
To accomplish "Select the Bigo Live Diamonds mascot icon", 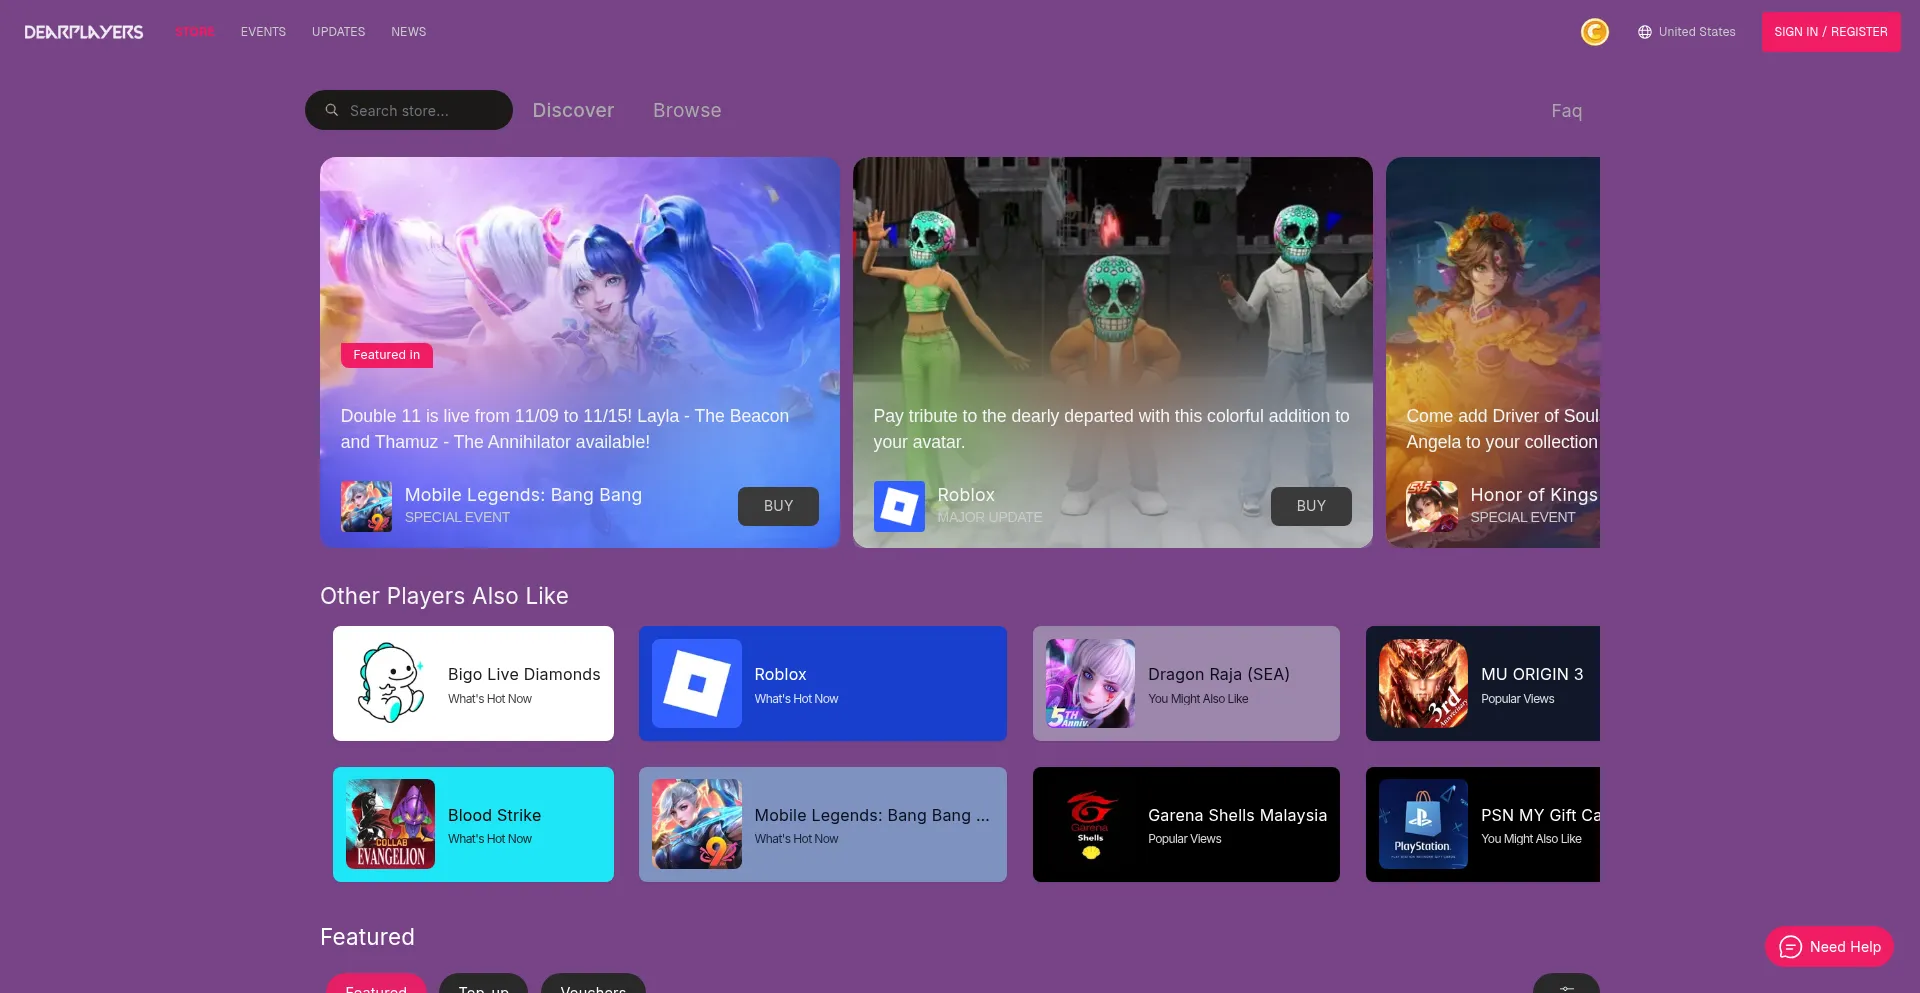I will tap(390, 683).
